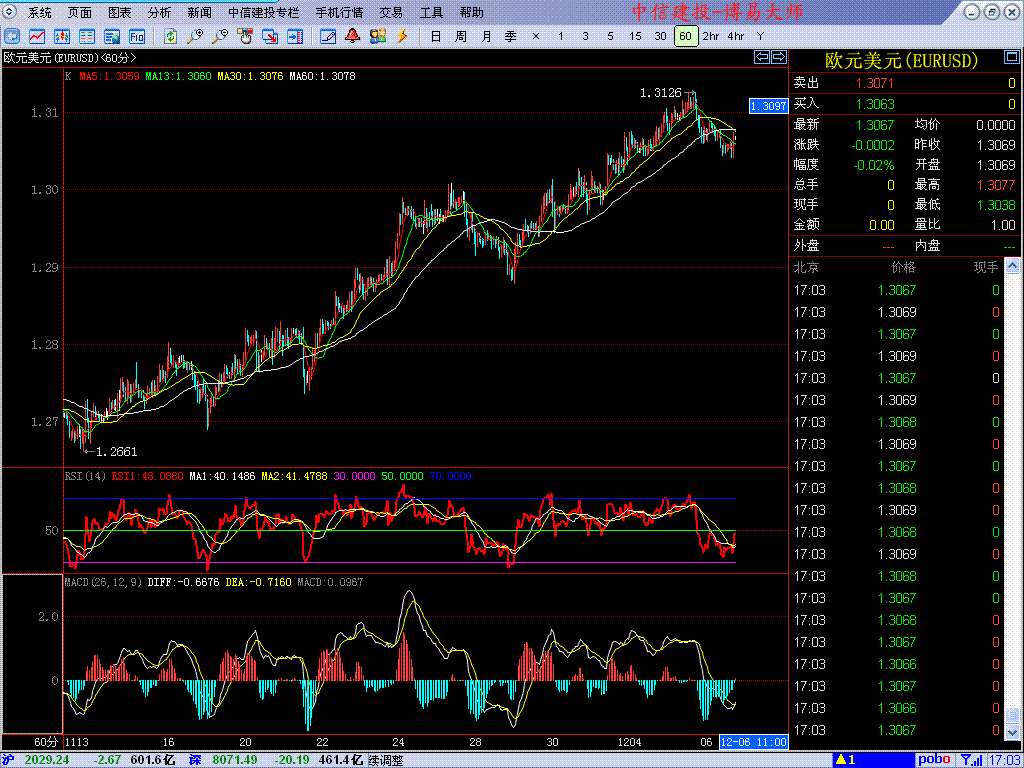
Task: Select the 15 minute period
Action: [x=635, y=37]
